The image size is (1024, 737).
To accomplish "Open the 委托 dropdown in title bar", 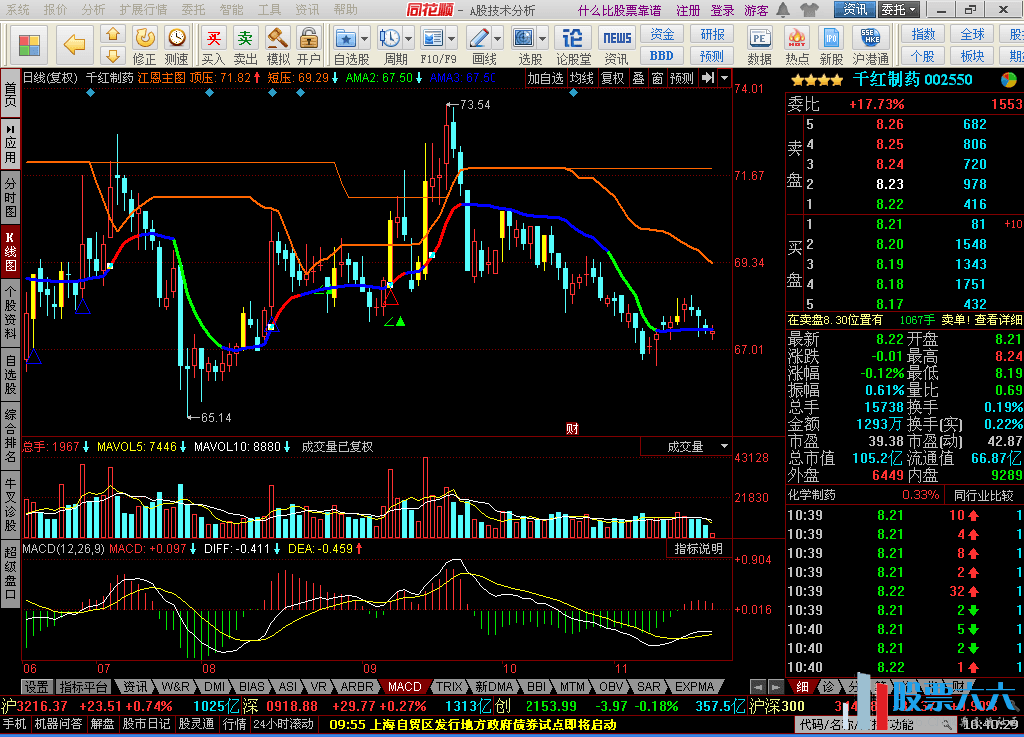I will click(898, 10).
